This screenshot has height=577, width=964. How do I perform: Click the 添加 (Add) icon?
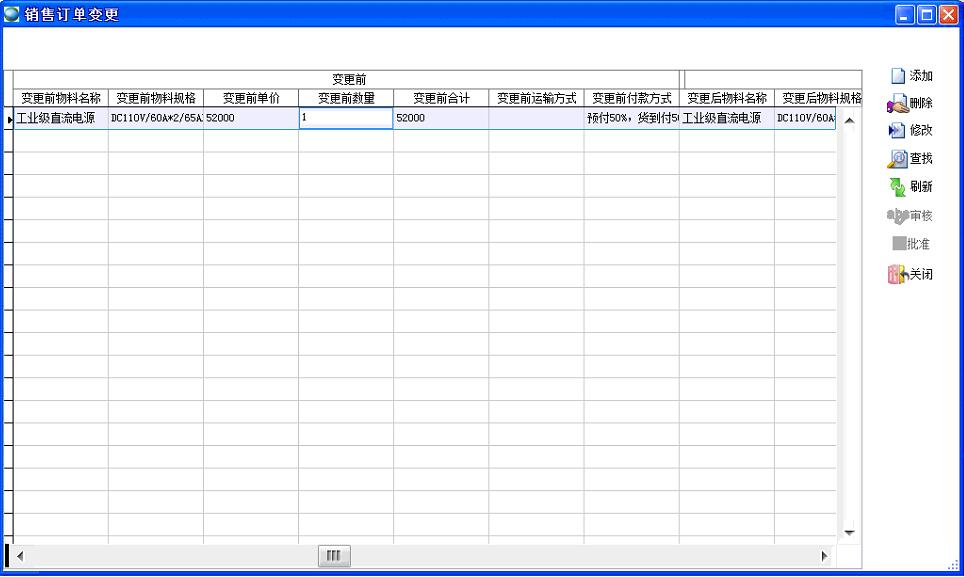pyautogui.click(x=898, y=76)
